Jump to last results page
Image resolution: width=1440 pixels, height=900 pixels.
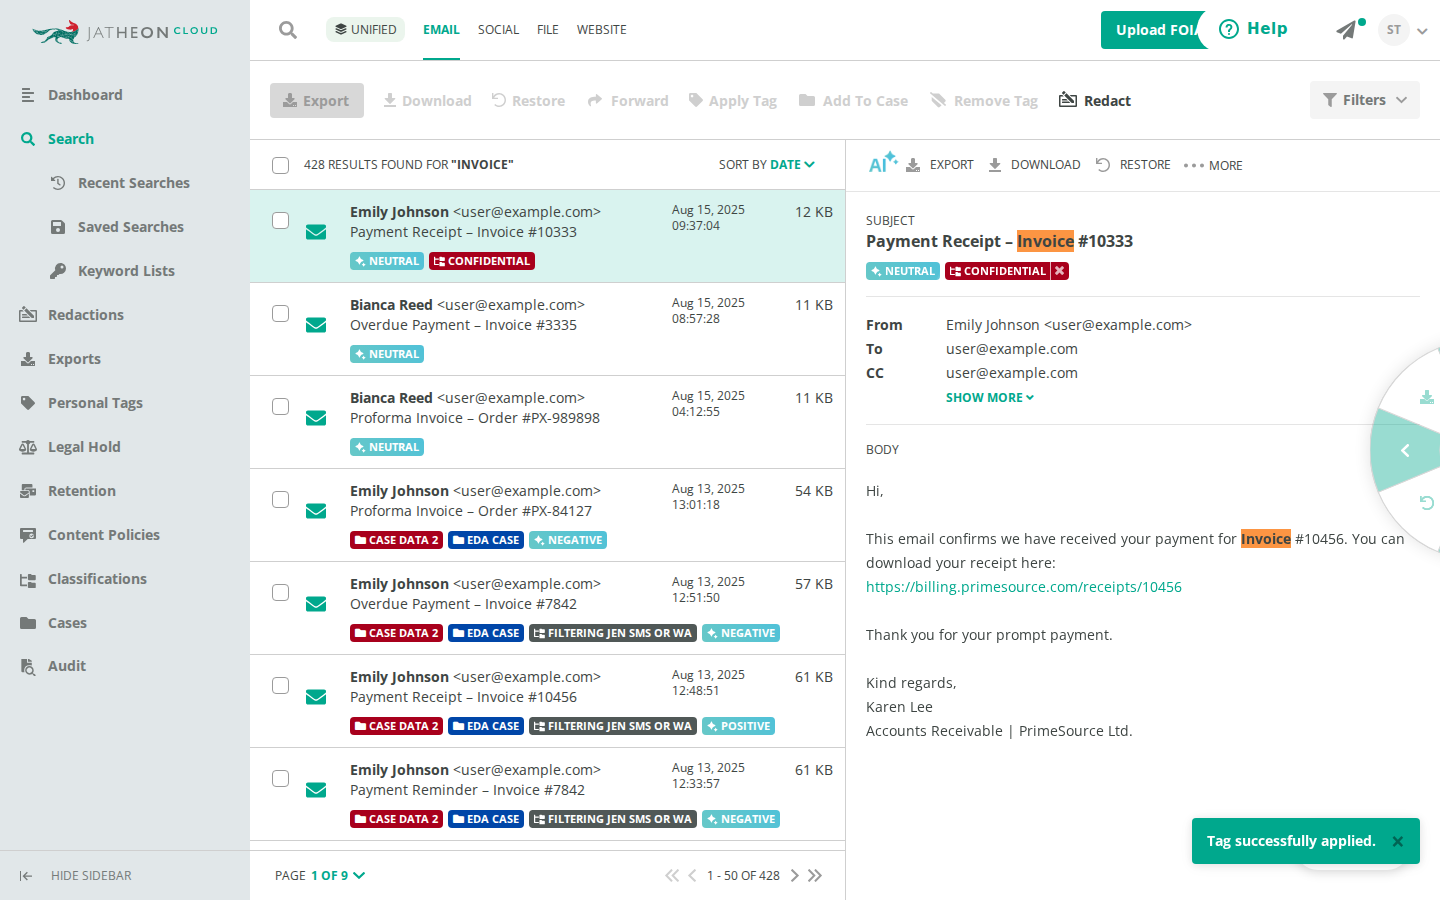(815, 875)
